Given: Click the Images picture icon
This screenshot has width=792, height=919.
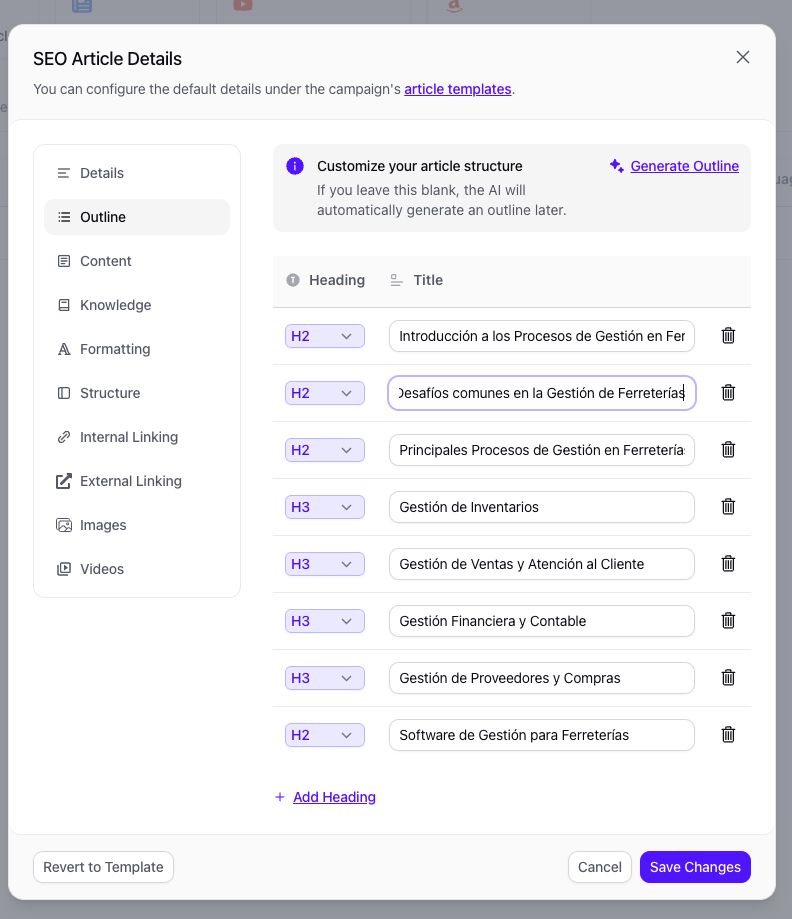Looking at the screenshot, I should [64, 525].
